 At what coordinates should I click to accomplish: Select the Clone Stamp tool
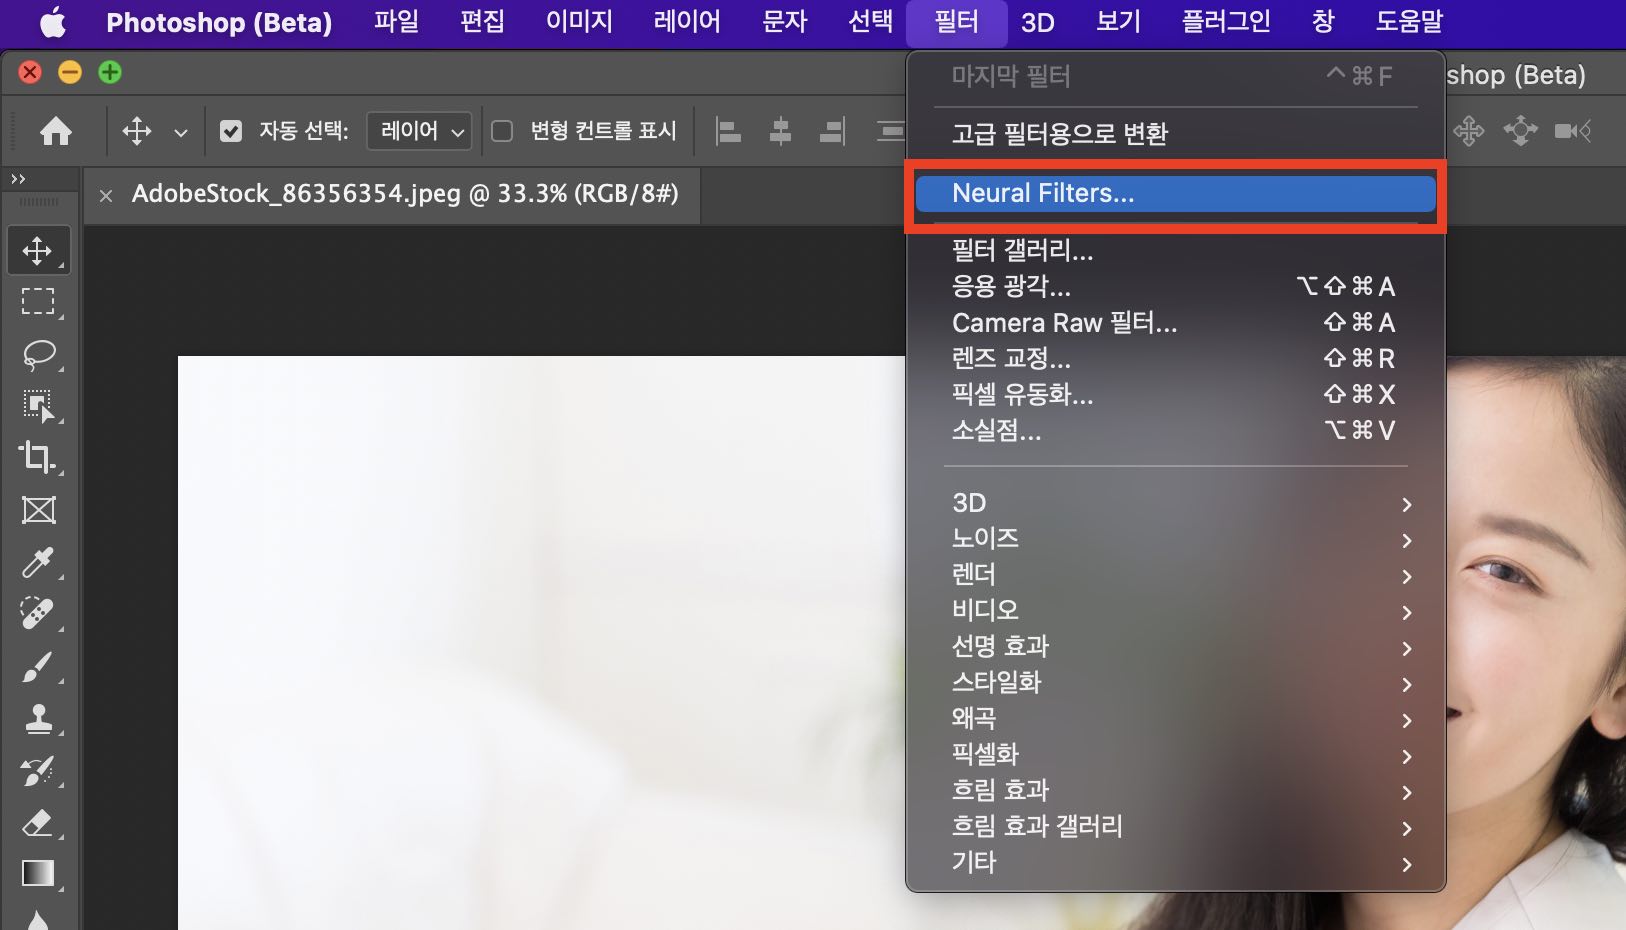point(38,719)
